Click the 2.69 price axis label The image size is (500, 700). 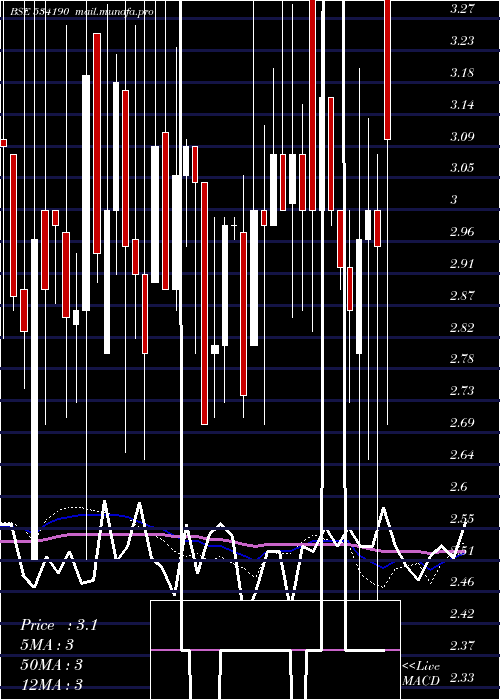(461, 422)
